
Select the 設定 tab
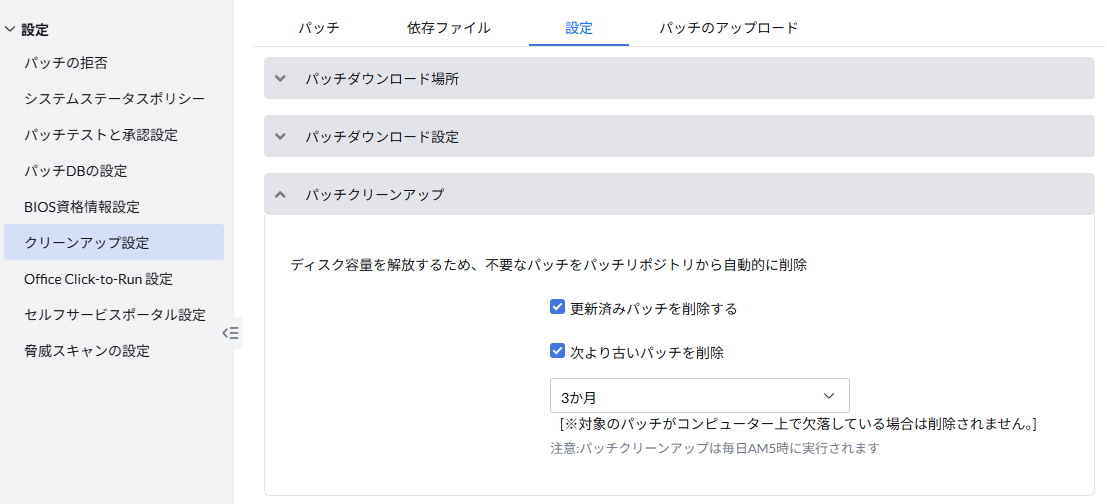(x=579, y=28)
